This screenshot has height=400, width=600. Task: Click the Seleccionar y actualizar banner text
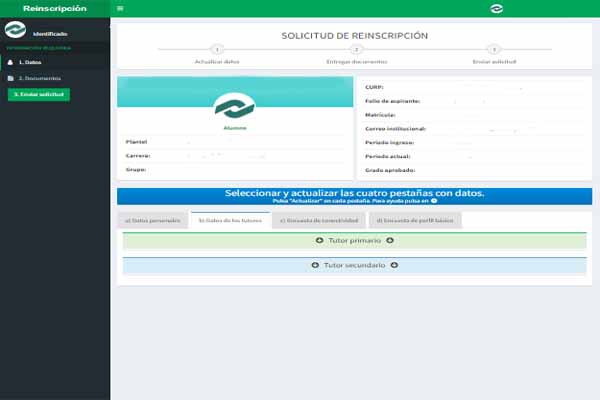tap(354, 193)
